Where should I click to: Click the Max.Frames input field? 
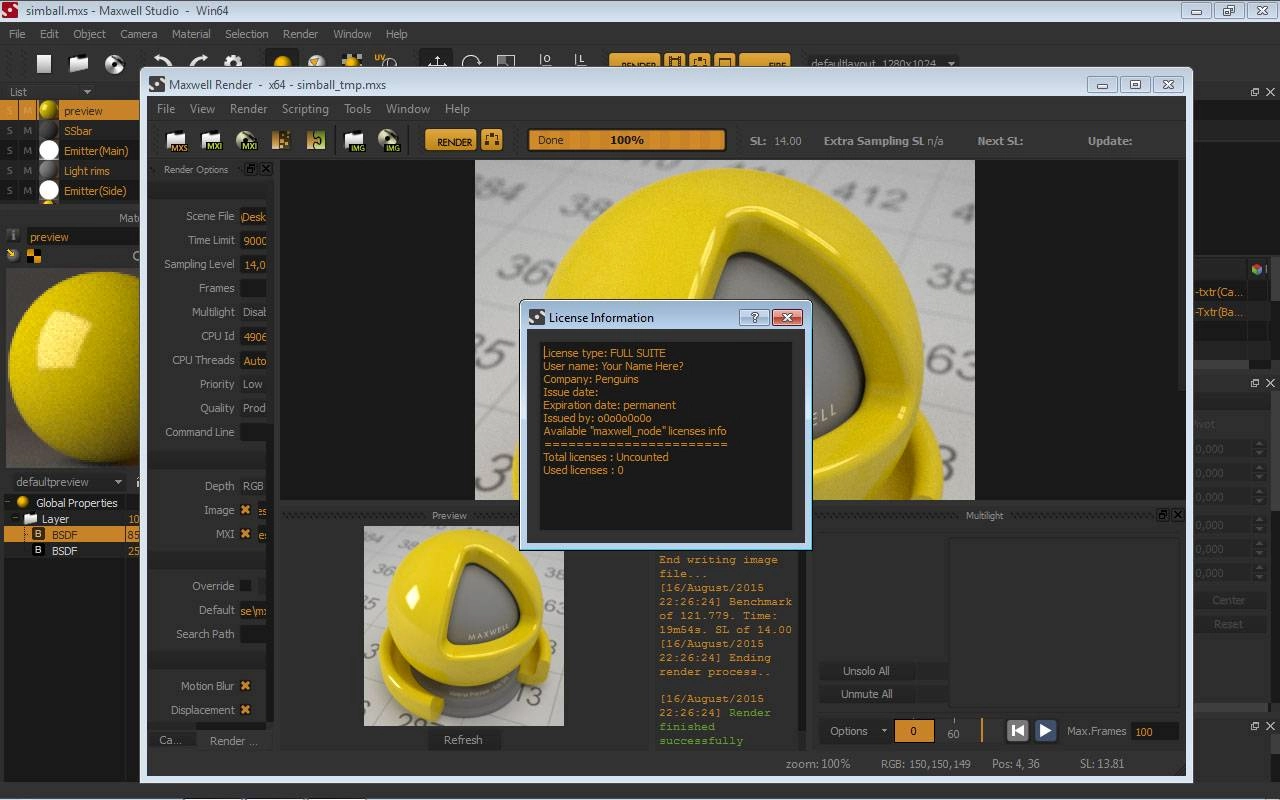point(1154,731)
